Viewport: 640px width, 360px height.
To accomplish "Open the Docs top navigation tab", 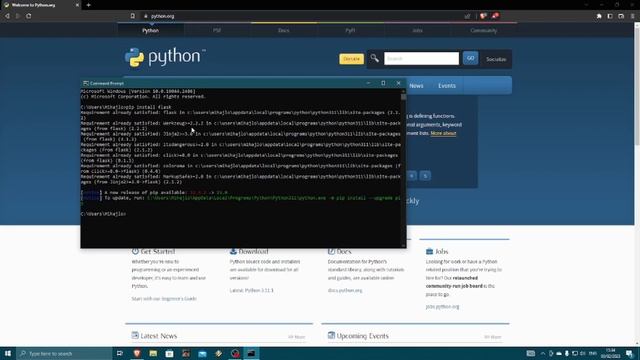I will click(284, 30).
